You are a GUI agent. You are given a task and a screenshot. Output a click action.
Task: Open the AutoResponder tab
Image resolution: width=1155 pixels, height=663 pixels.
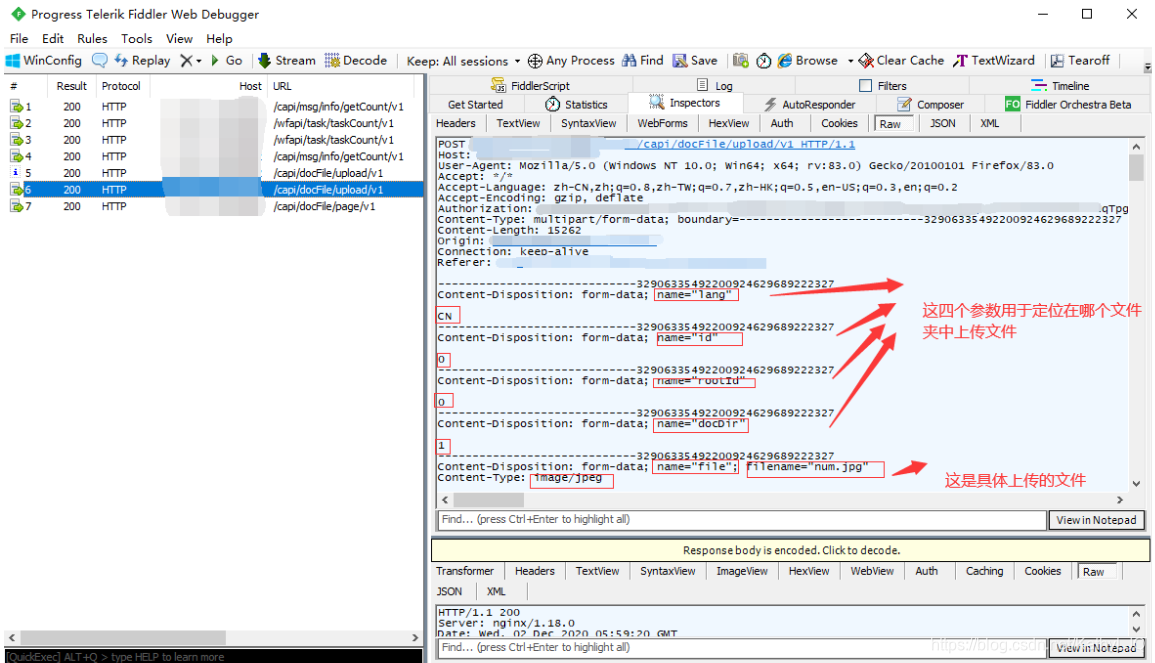[810, 105]
